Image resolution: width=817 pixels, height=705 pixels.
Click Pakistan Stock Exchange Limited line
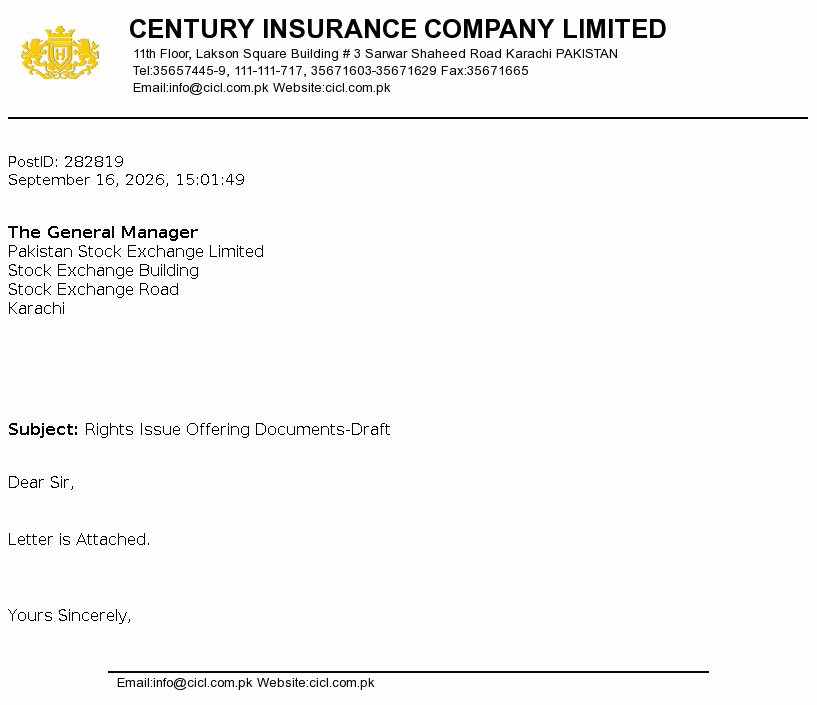[x=135, y=252]
